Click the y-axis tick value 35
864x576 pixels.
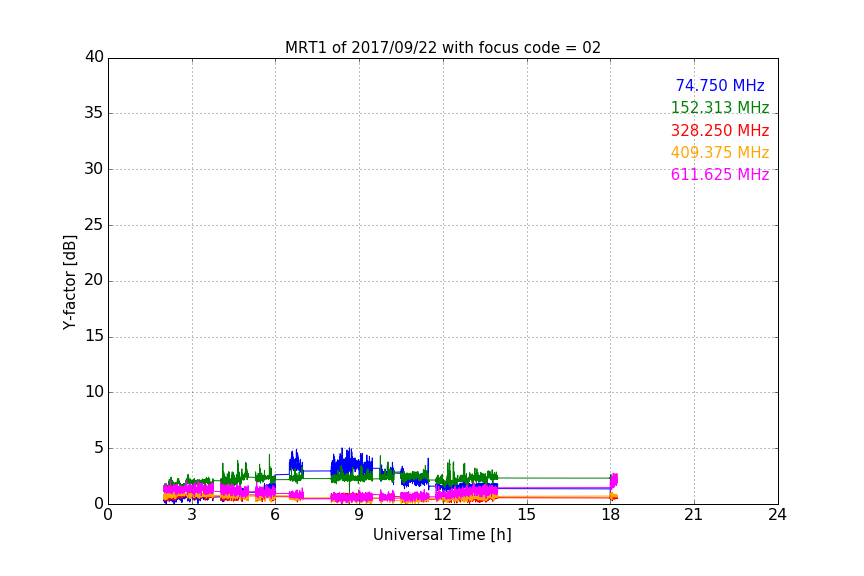[94, 113]
